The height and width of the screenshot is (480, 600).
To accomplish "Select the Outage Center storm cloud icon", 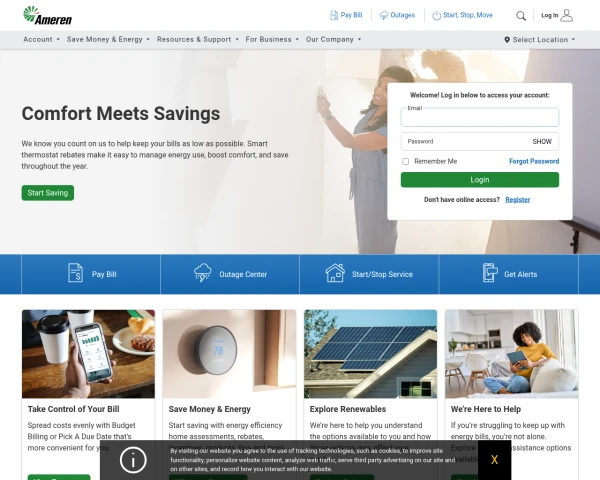I will [x=202, y=273].
